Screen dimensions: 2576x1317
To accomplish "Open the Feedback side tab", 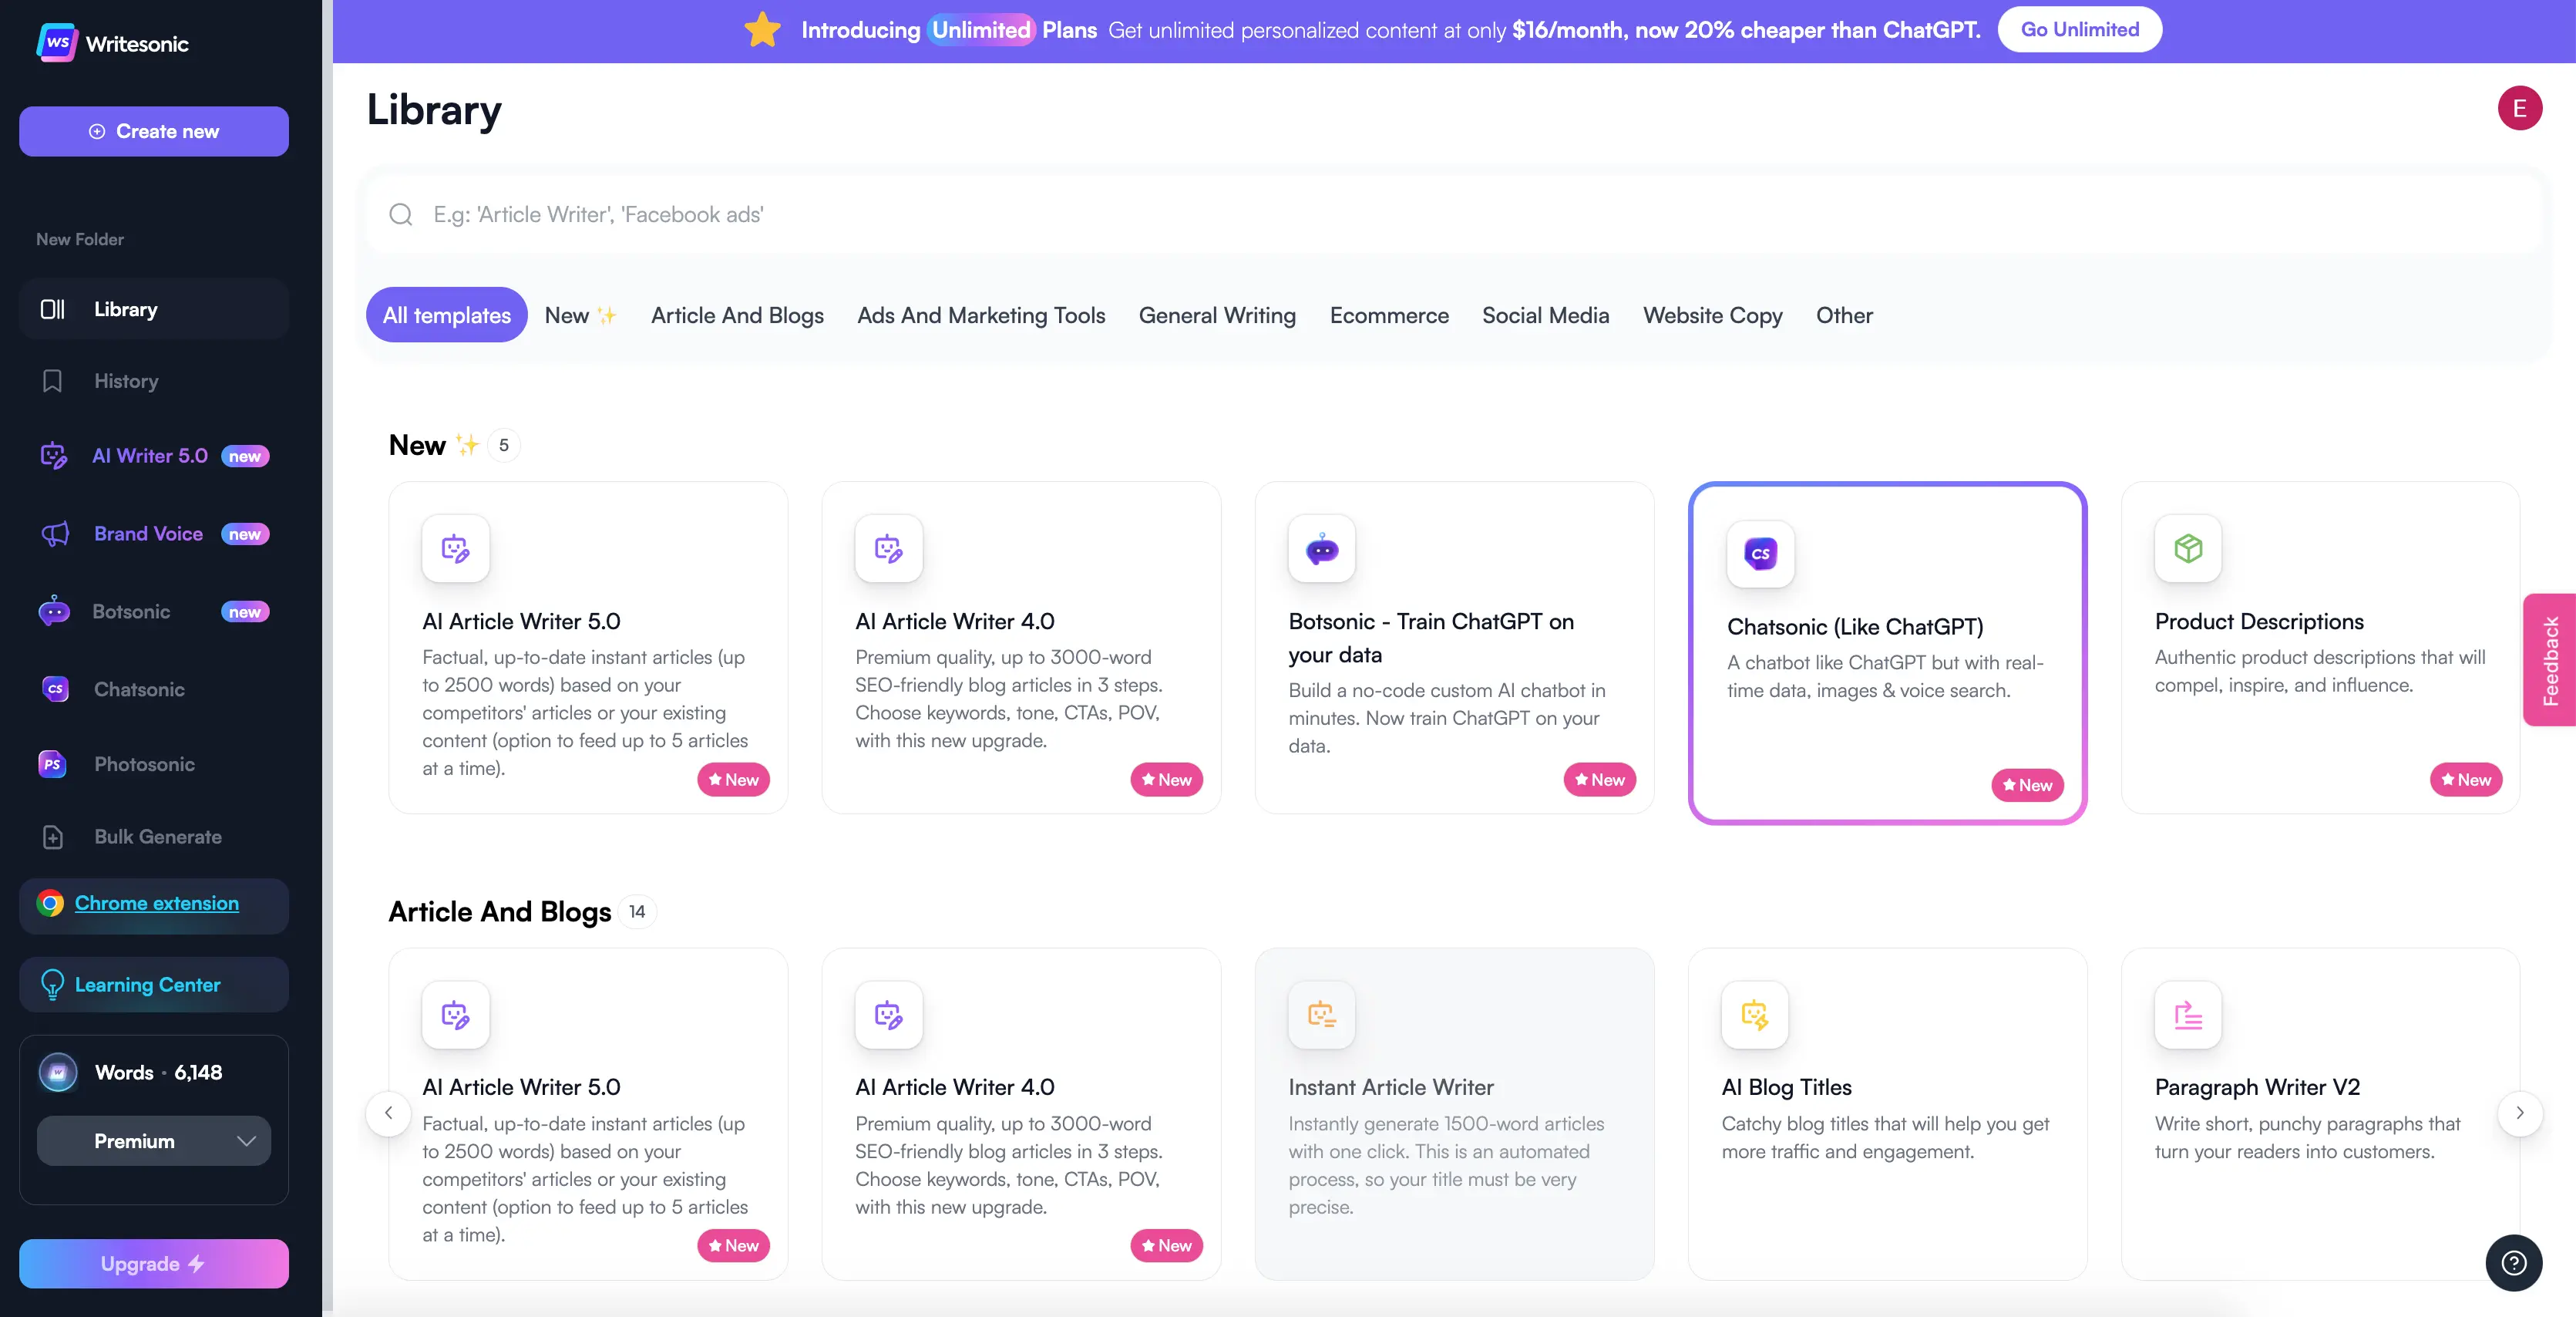I will (2551, 660).
